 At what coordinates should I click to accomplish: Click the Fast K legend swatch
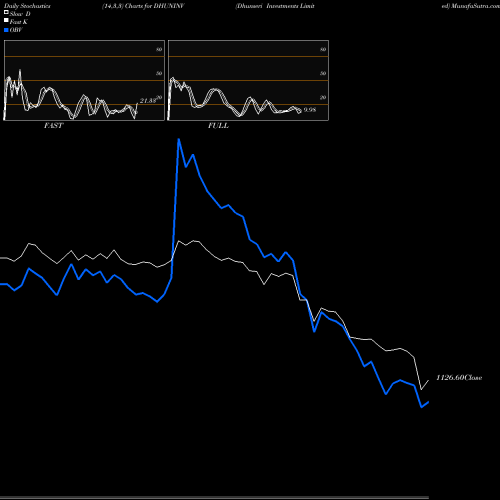(6, 21)
